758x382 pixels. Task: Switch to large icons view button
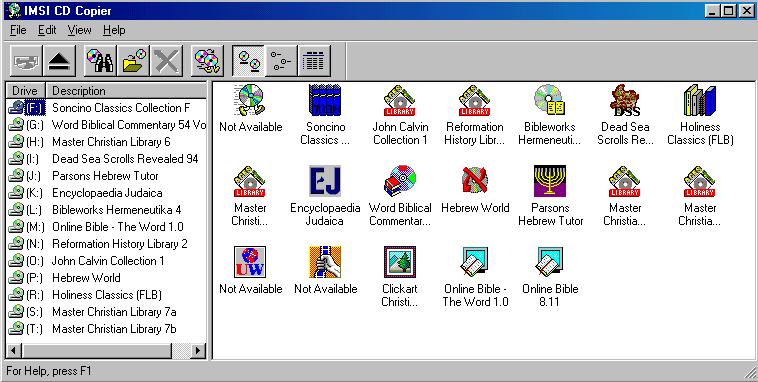pos(248,61)
